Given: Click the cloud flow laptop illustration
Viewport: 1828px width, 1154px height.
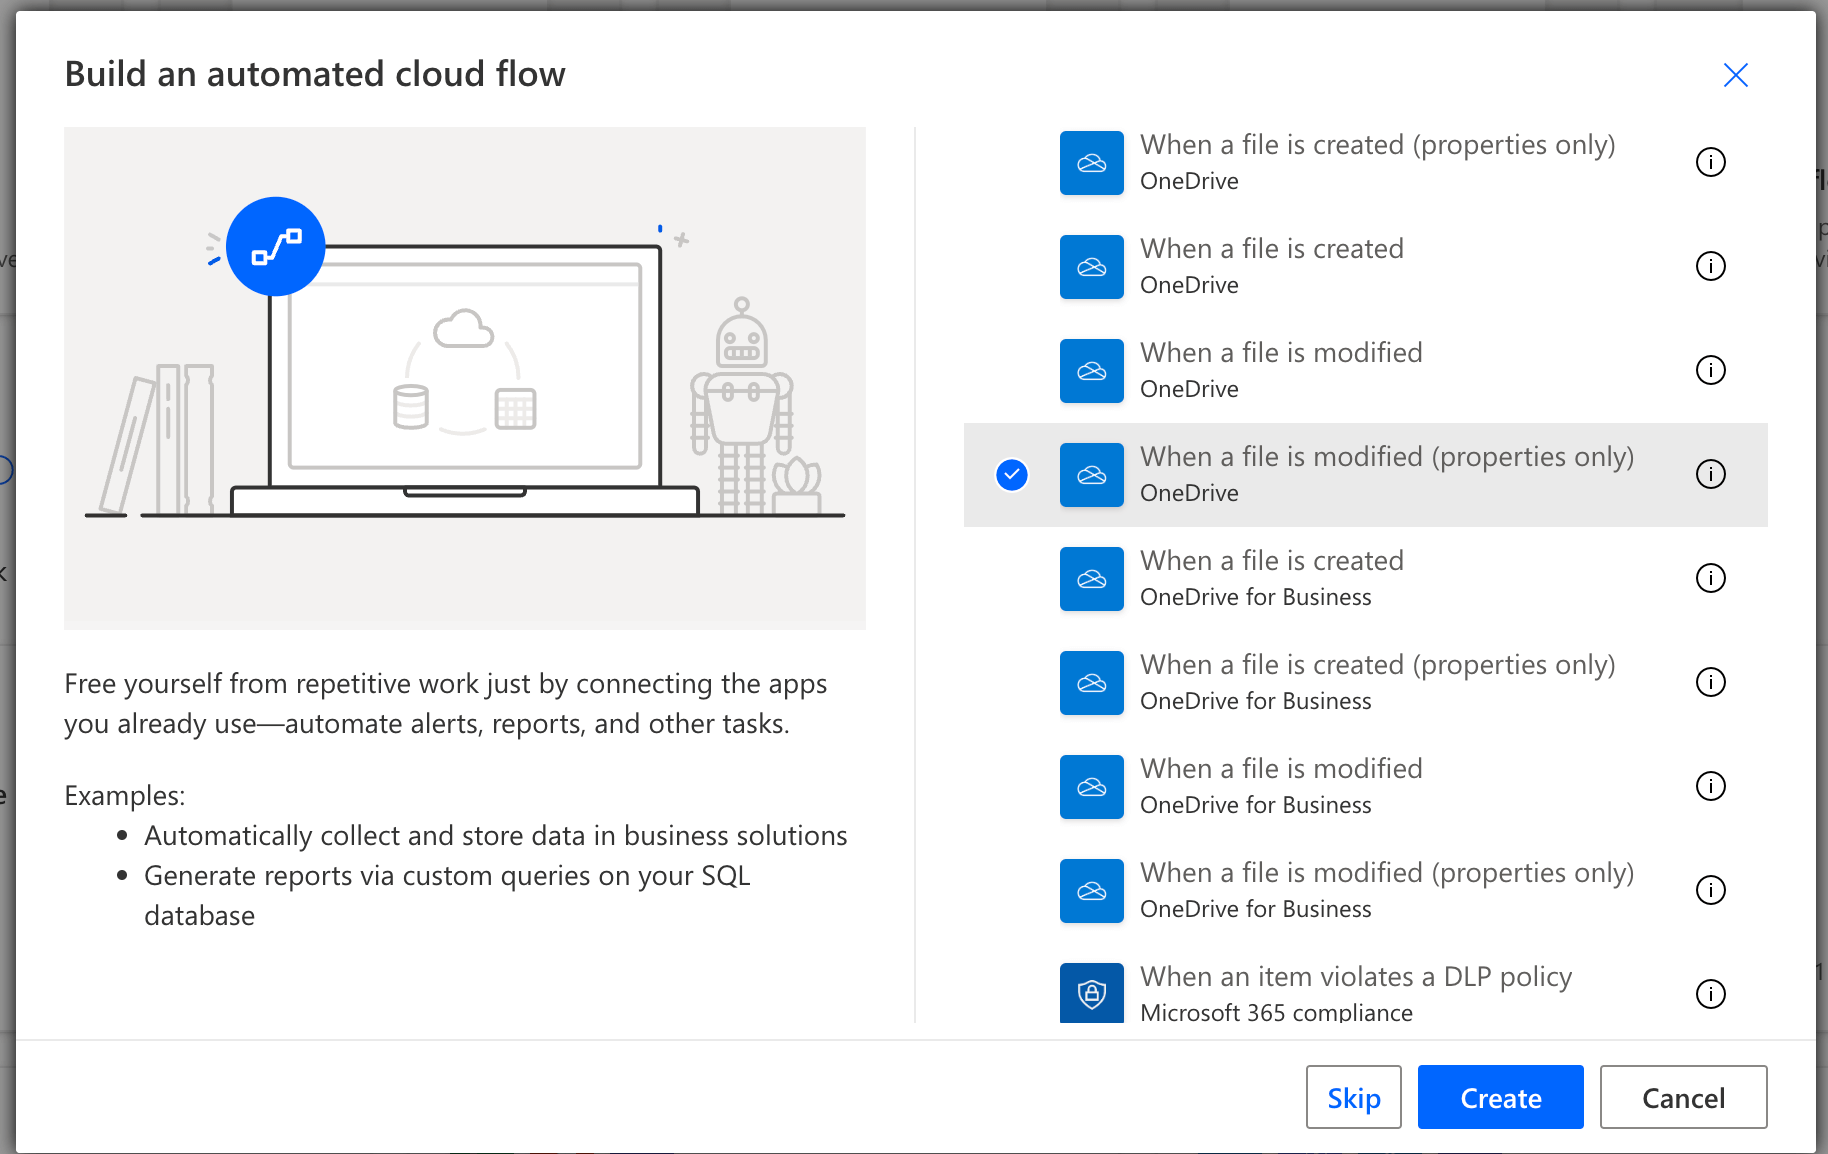Looking at the screenshot, I should 465,380.
